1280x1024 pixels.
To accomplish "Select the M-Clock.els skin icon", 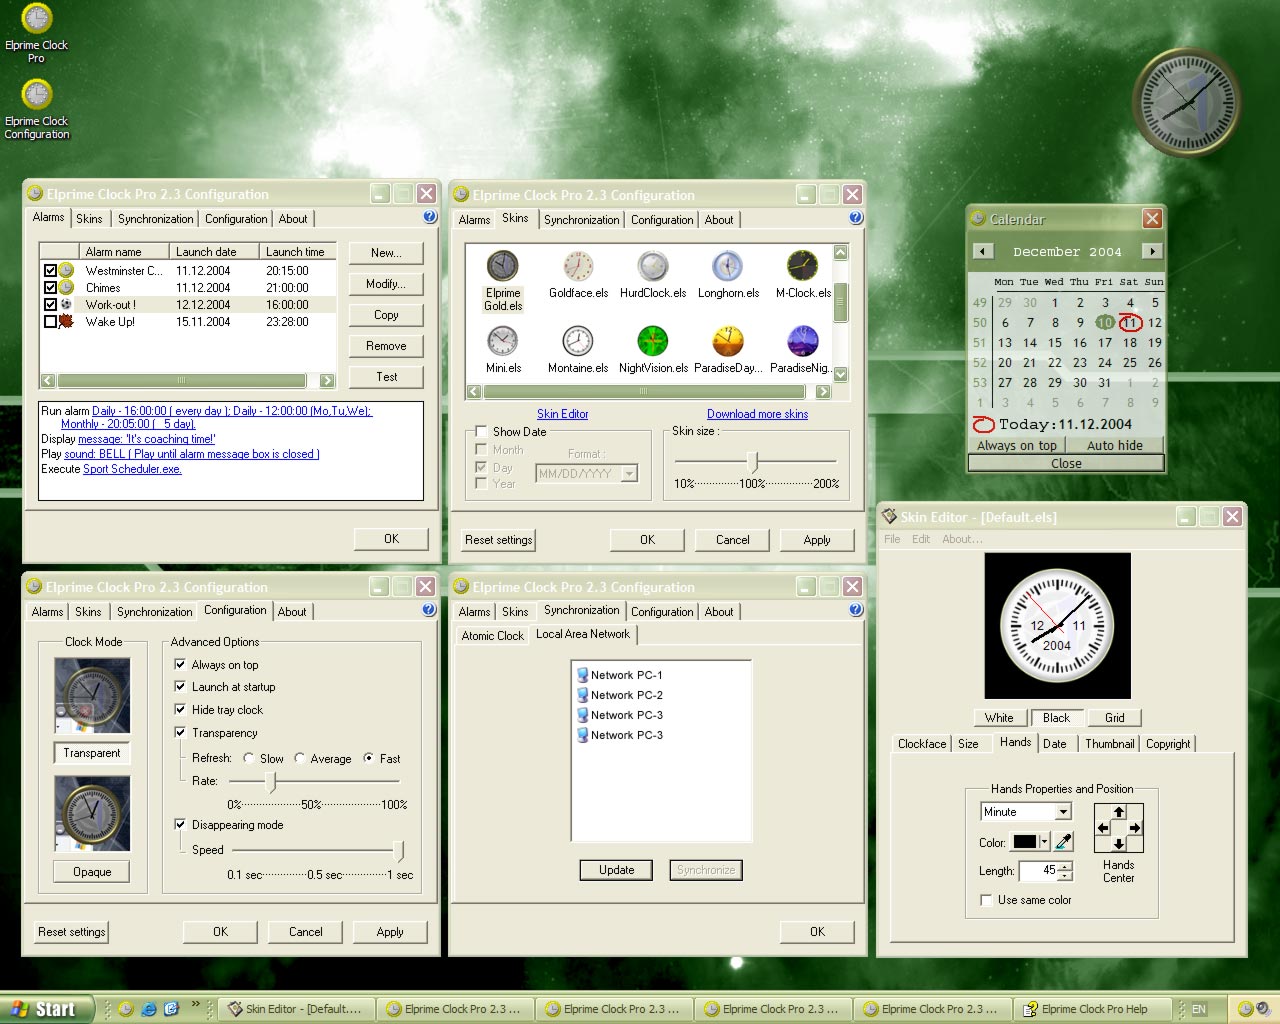I will coord(802,266).
